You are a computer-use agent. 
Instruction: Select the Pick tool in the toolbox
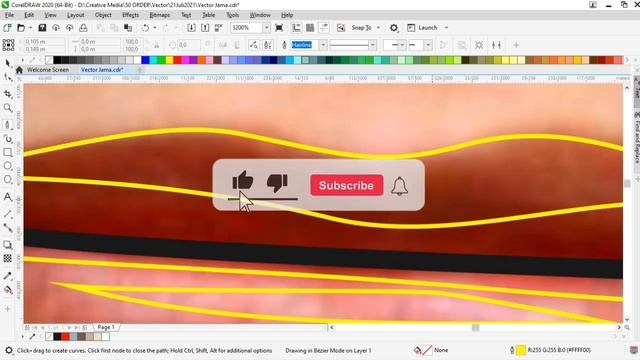8,64
